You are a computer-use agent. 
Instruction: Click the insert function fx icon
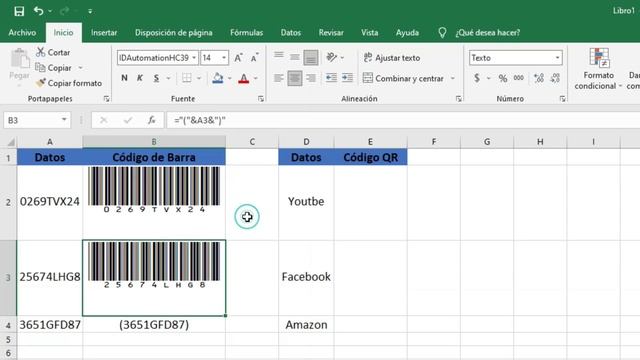click(x=151, y=120)
